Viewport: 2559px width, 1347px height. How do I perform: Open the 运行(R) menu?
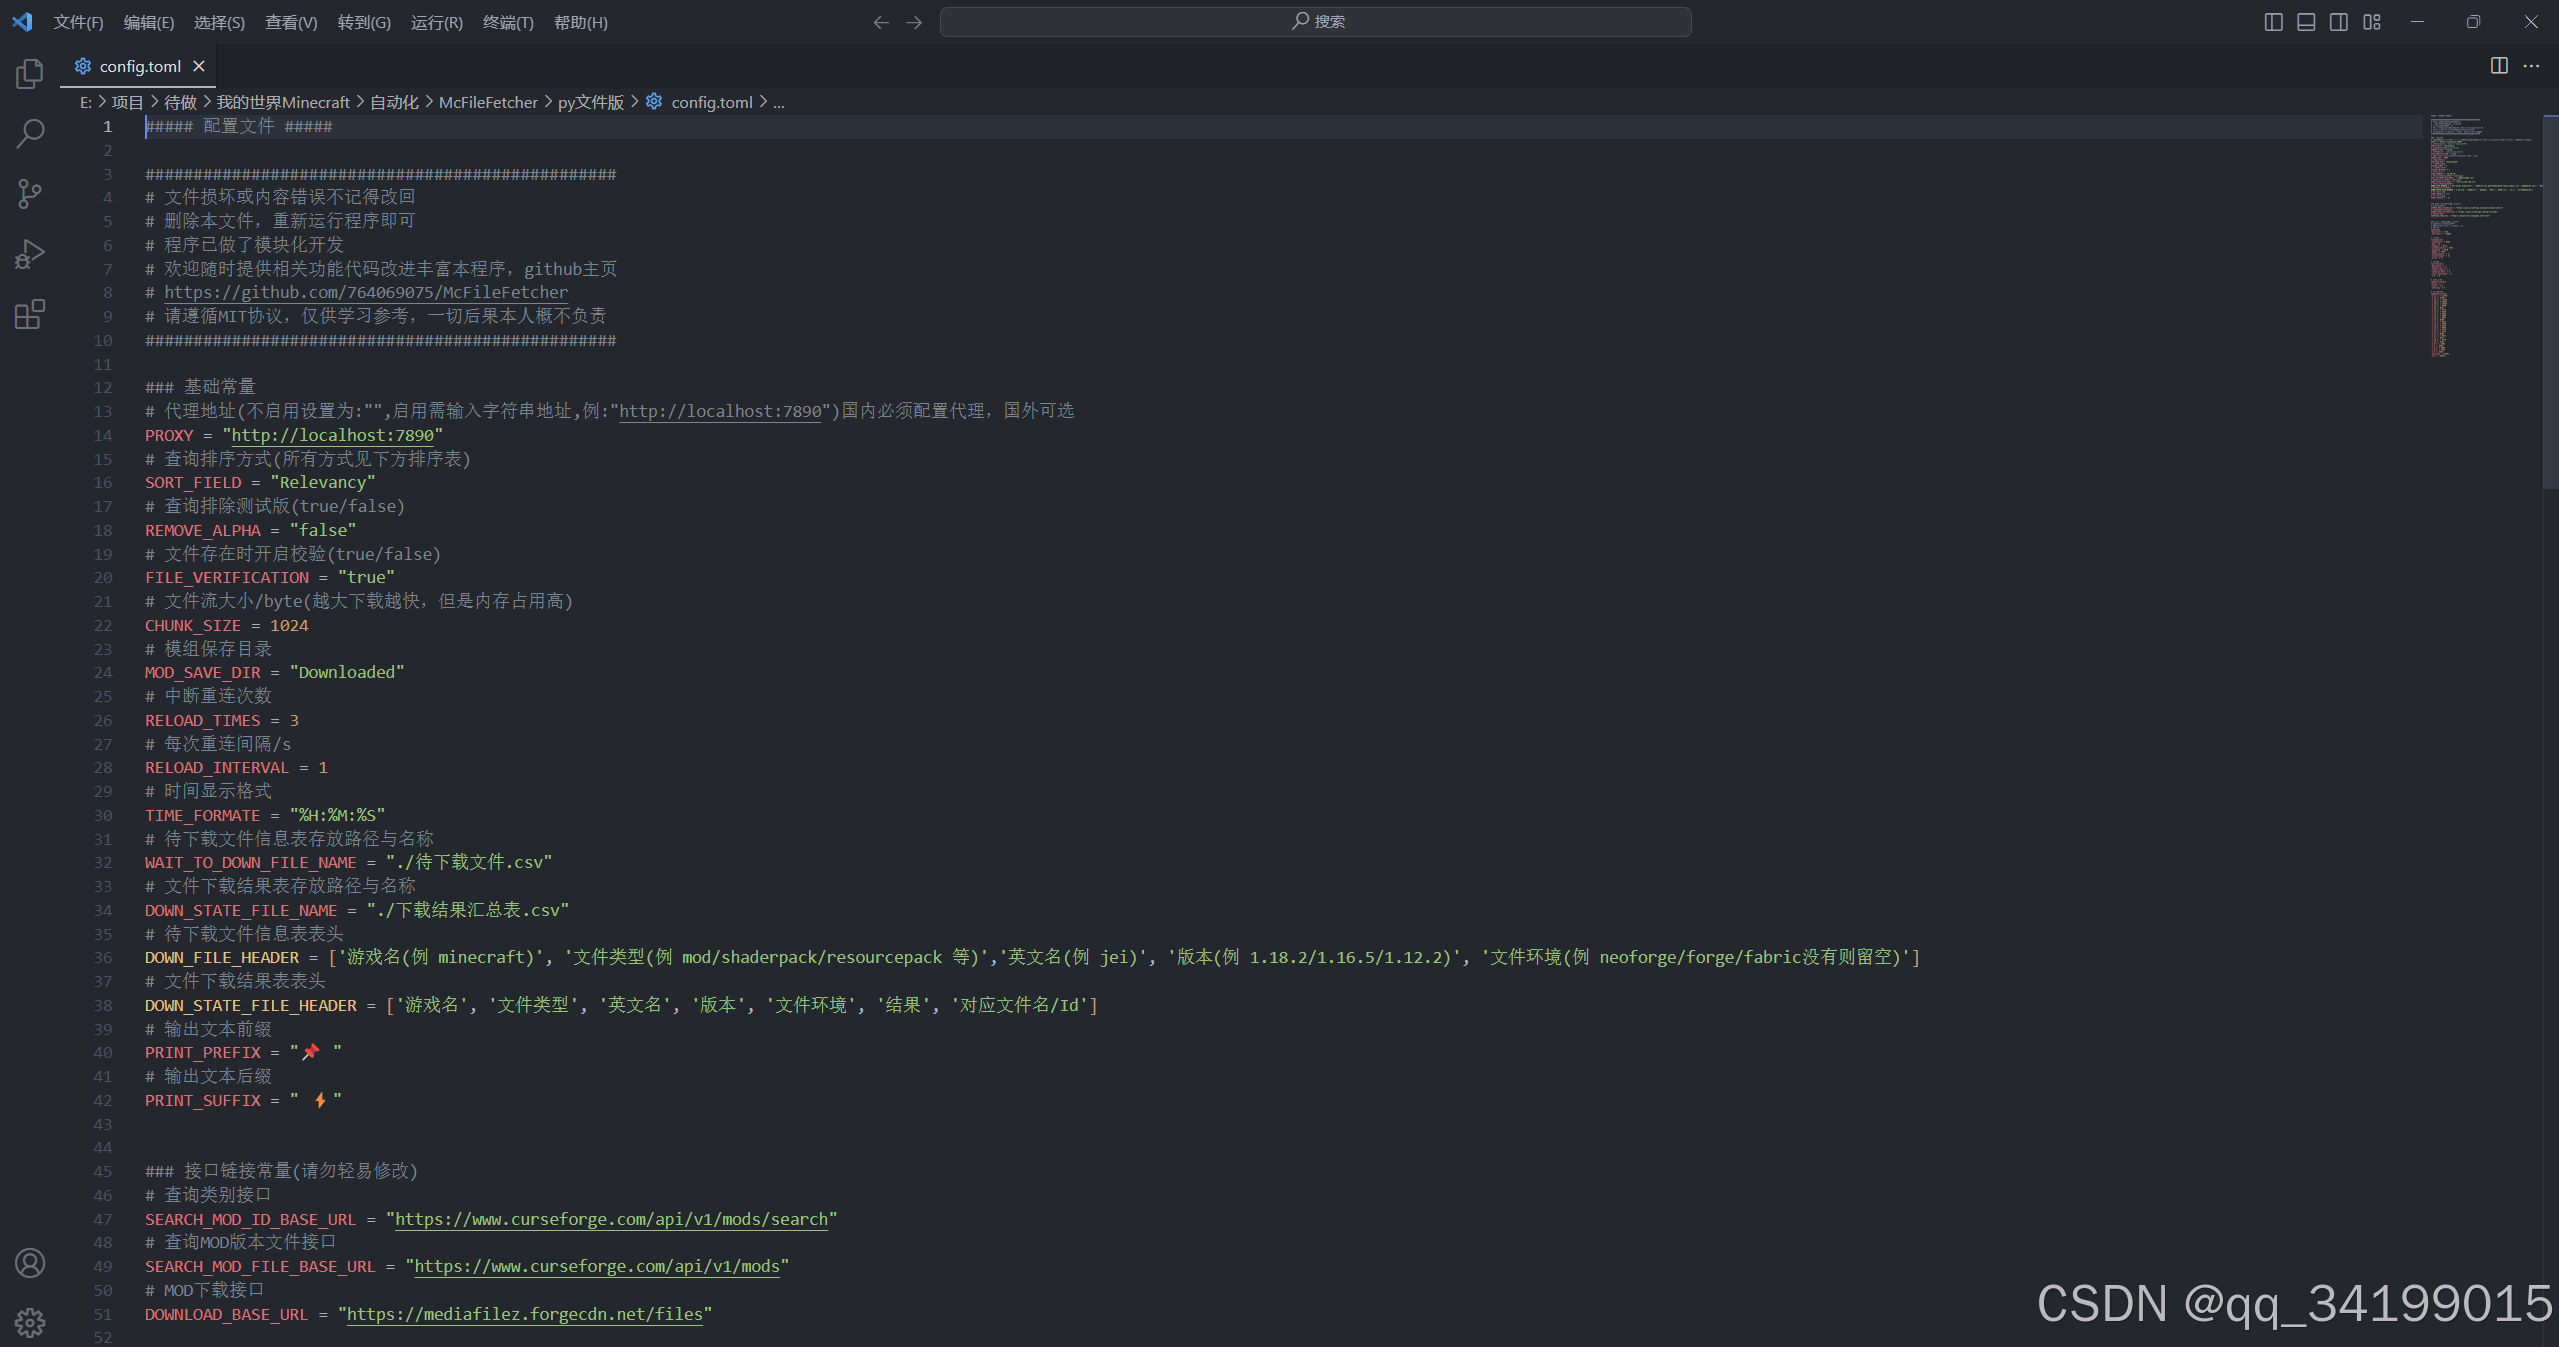click(436, 22)
